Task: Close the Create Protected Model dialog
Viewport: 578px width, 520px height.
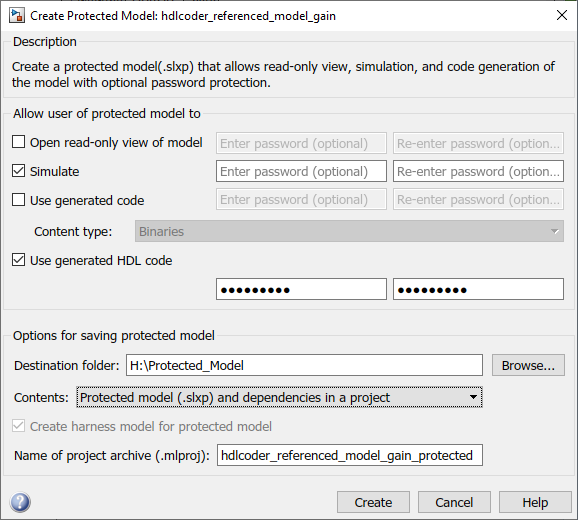Action: pyautogui.click(x=562, y=15)
